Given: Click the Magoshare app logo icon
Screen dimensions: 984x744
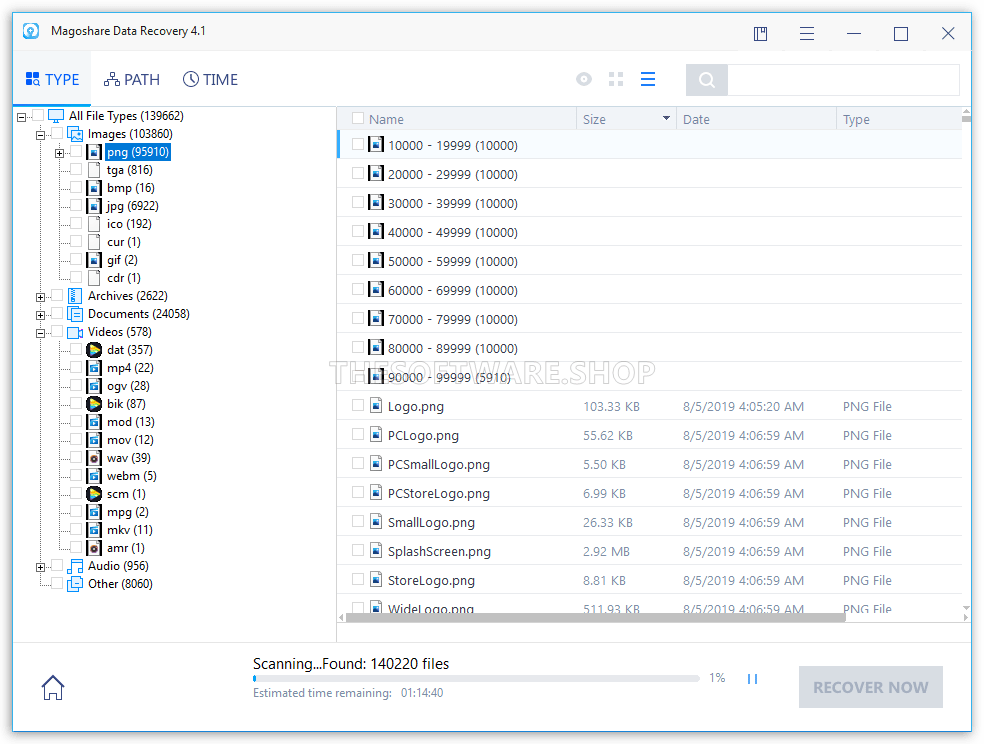Looking at the screenshot, I should [31, 31].
